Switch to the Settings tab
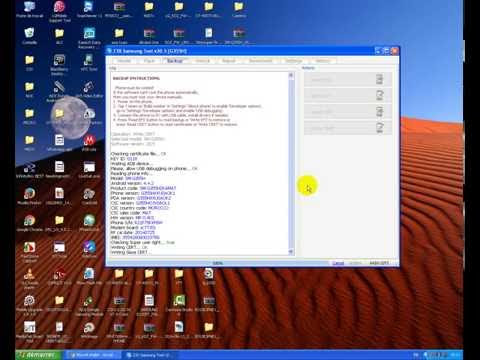Screen dimensions: 480x360 (x=294, y=61)
